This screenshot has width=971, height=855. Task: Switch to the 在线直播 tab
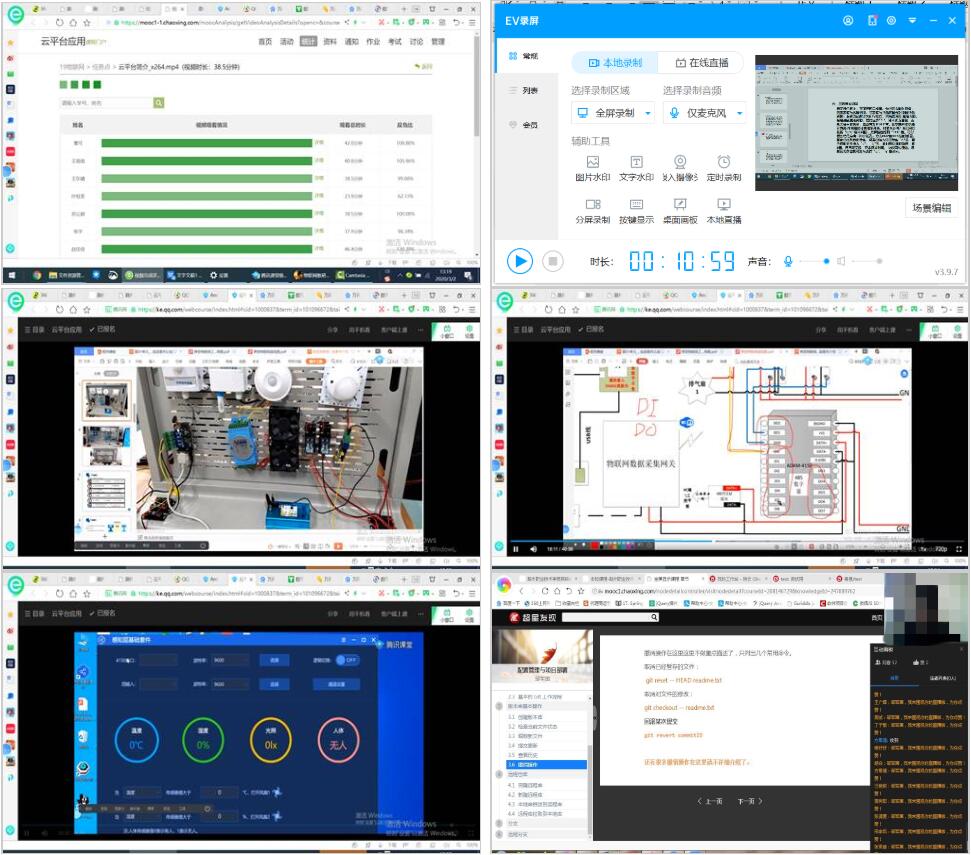pyautogui.click(x=701, y=62)
